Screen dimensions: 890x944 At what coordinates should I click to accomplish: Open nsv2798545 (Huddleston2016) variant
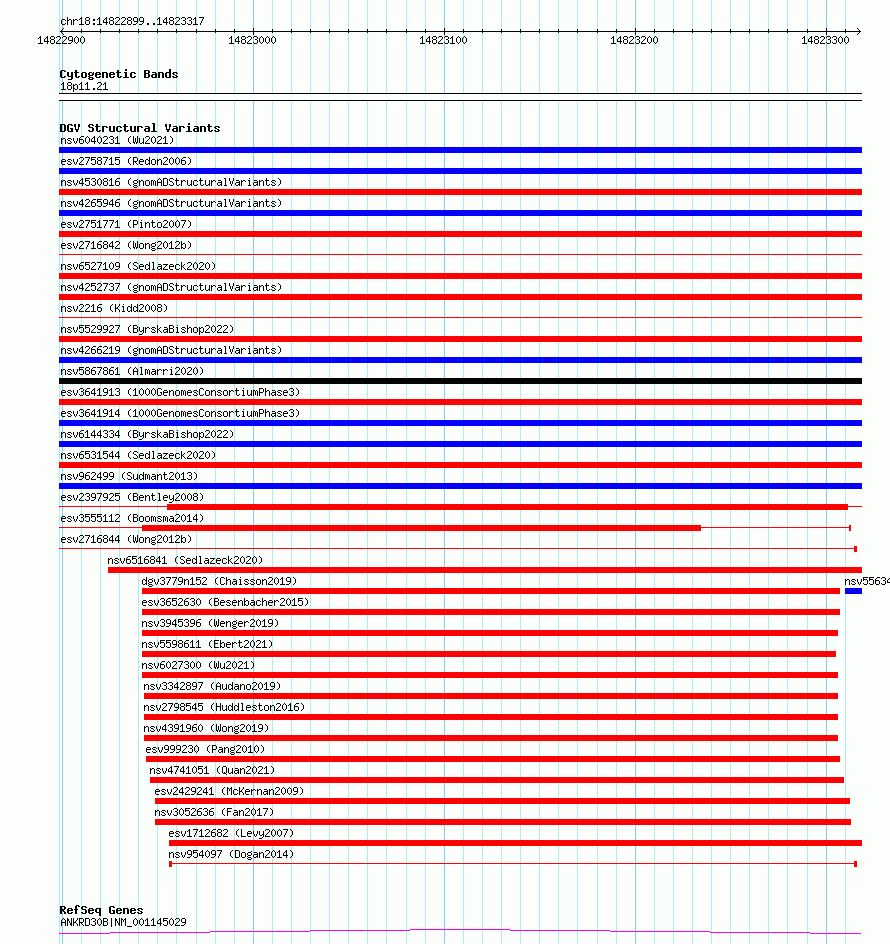click(224, 707)
